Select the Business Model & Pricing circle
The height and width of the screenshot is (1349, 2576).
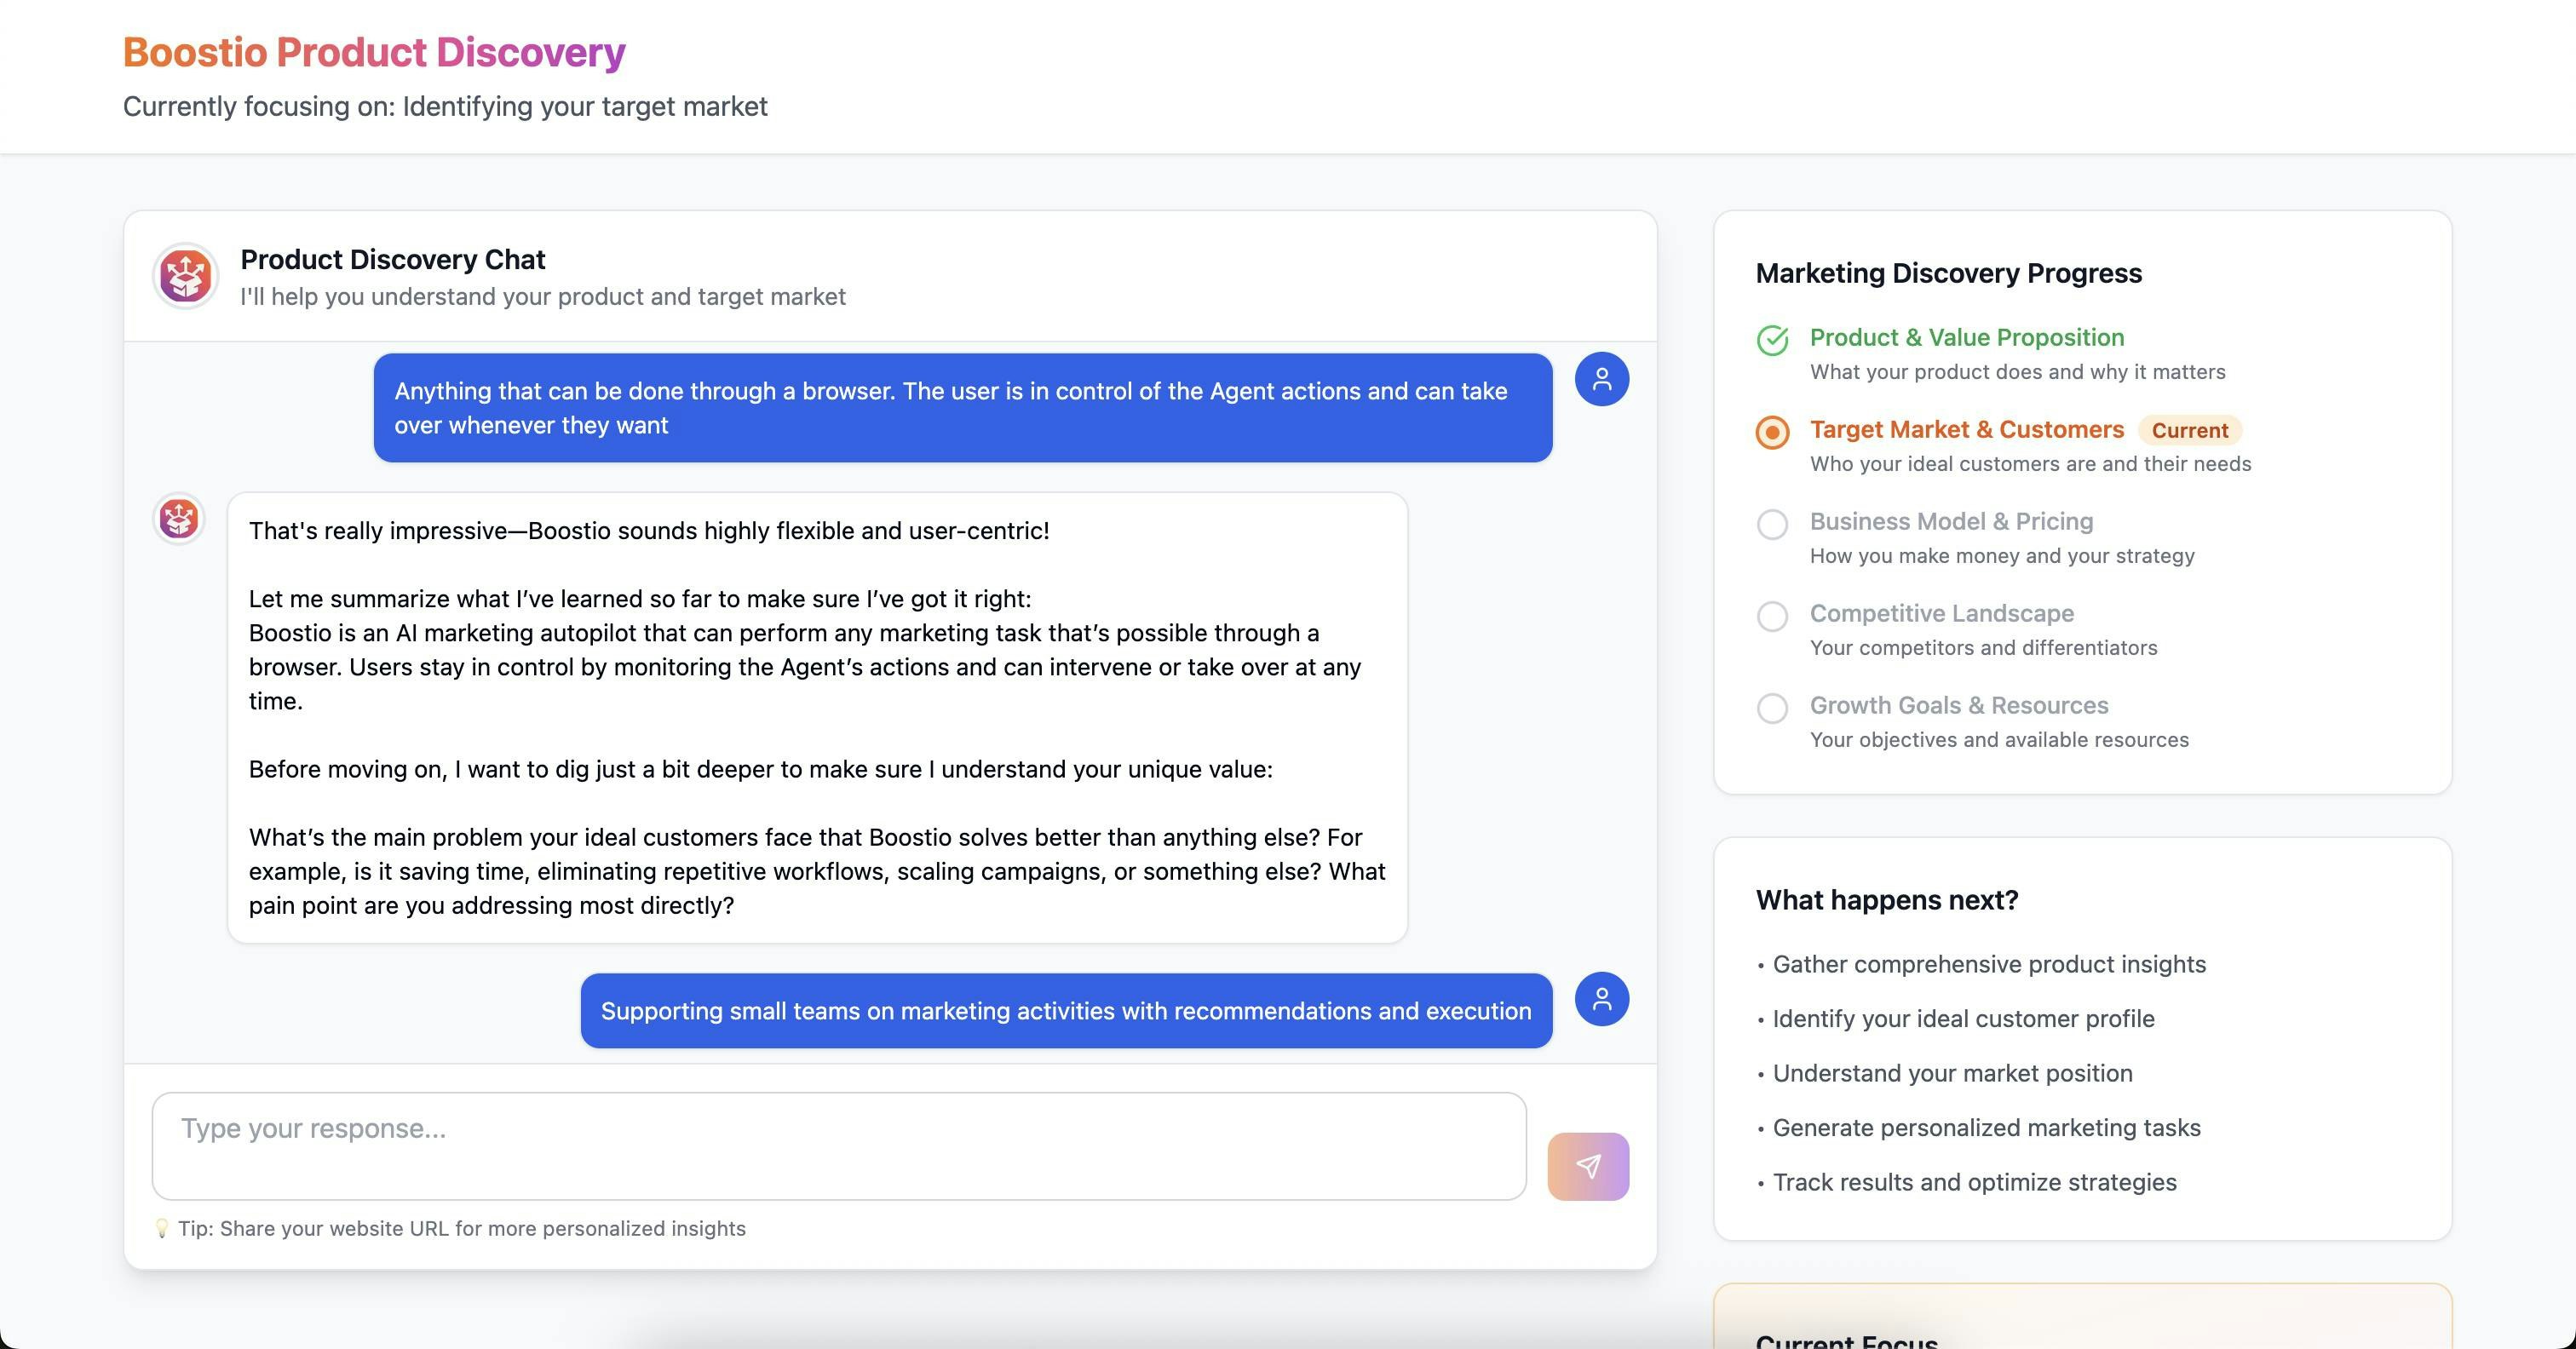coord(1772,524)
